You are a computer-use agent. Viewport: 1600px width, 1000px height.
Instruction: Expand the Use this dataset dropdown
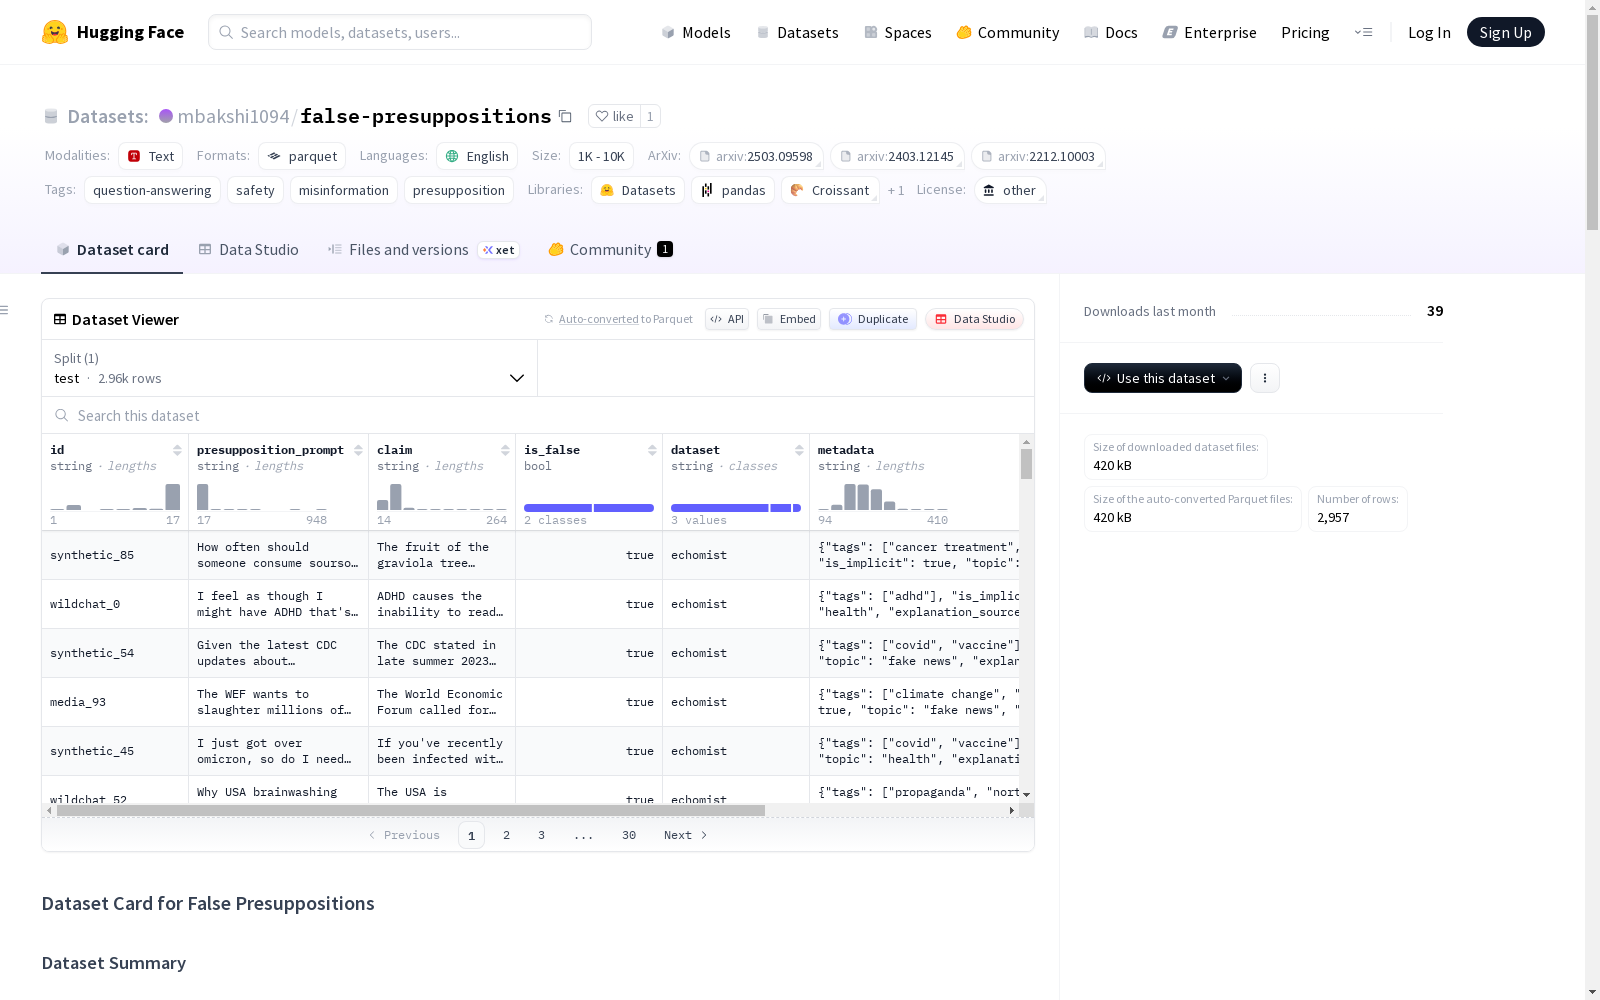(x=1163, y=378)
